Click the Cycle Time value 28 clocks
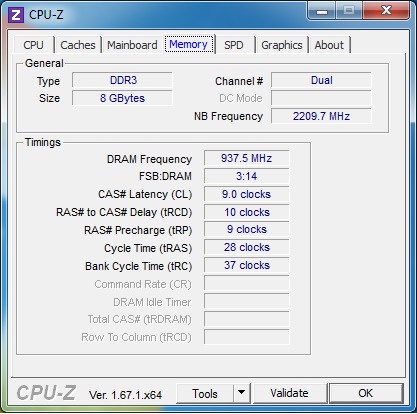The width and height of the screenshot is (417, 414). 247,248
